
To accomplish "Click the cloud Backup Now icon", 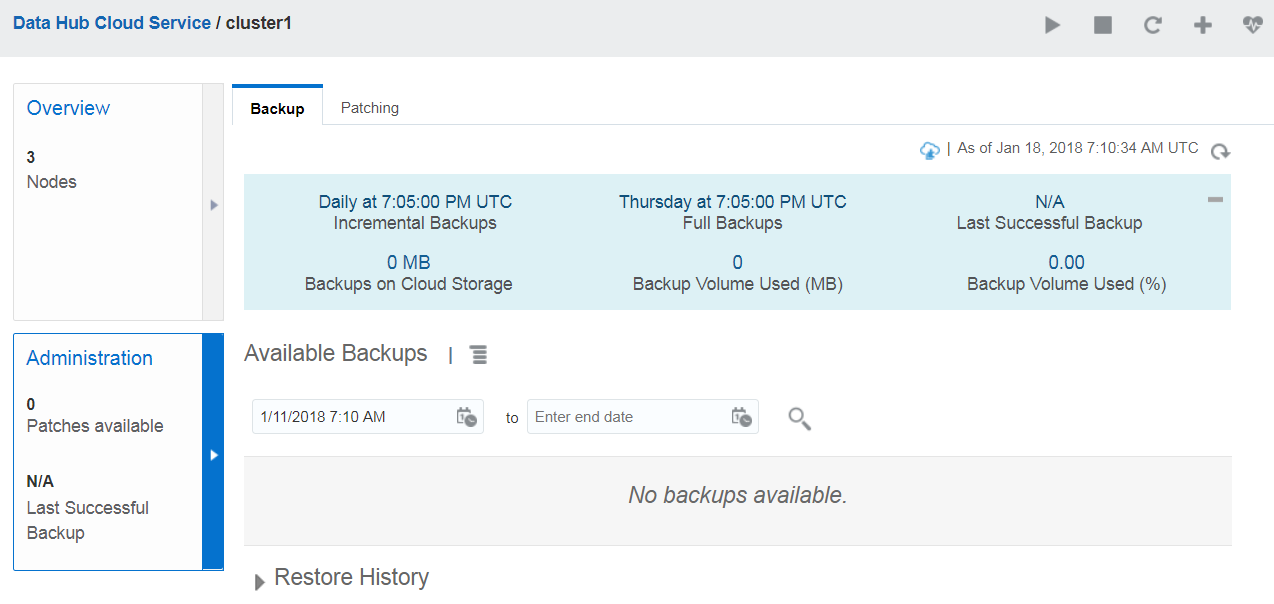I will [930, 150].
